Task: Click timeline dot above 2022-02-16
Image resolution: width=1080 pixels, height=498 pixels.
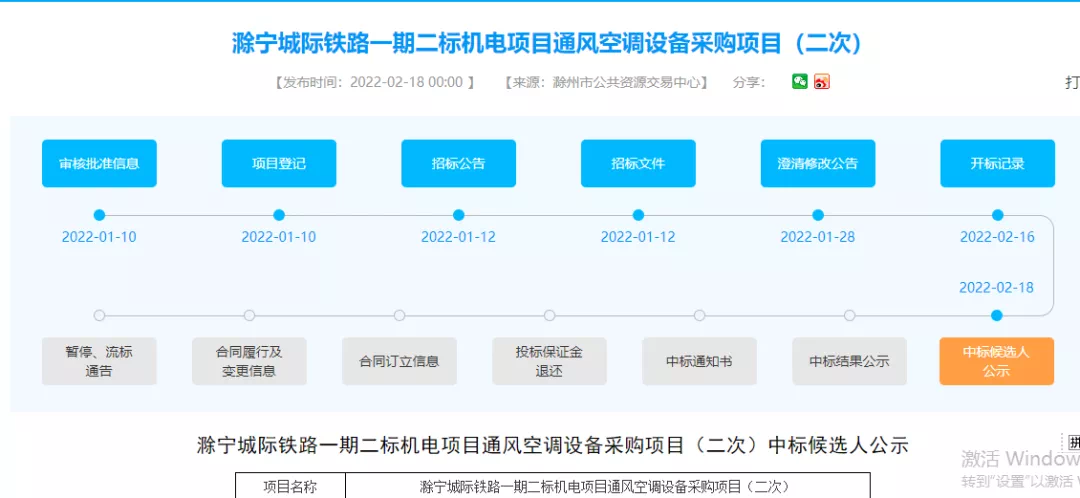Action: coord(998,215)
